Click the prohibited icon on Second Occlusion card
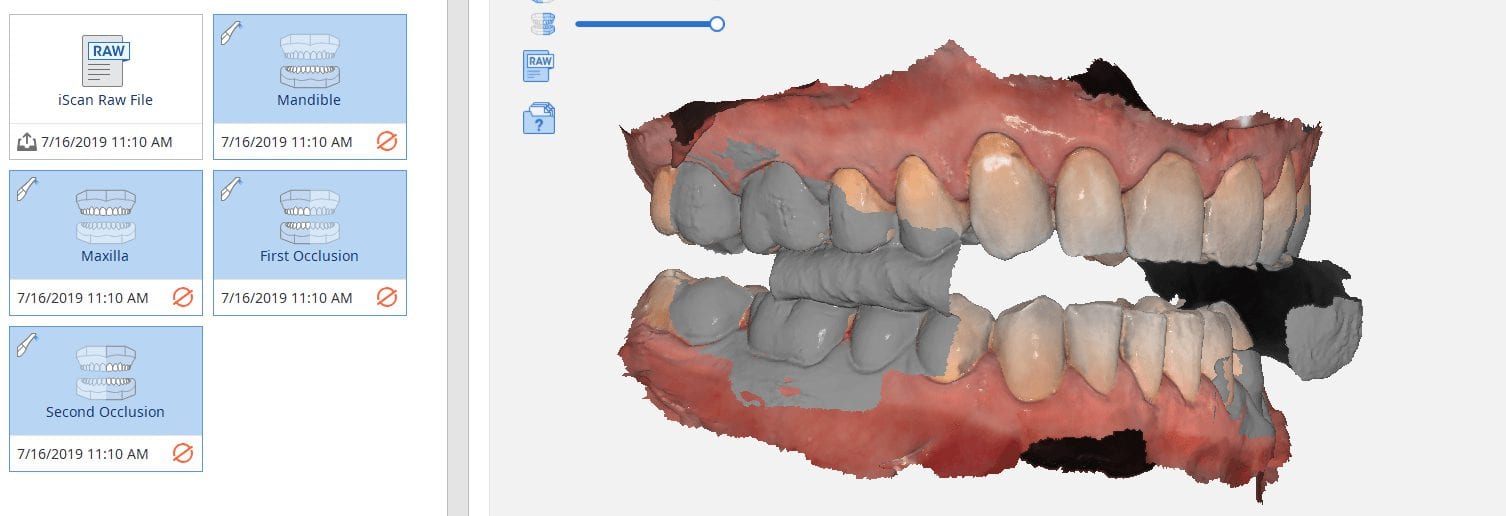Viewport: 1506px width, 516px height. [183, 453]
